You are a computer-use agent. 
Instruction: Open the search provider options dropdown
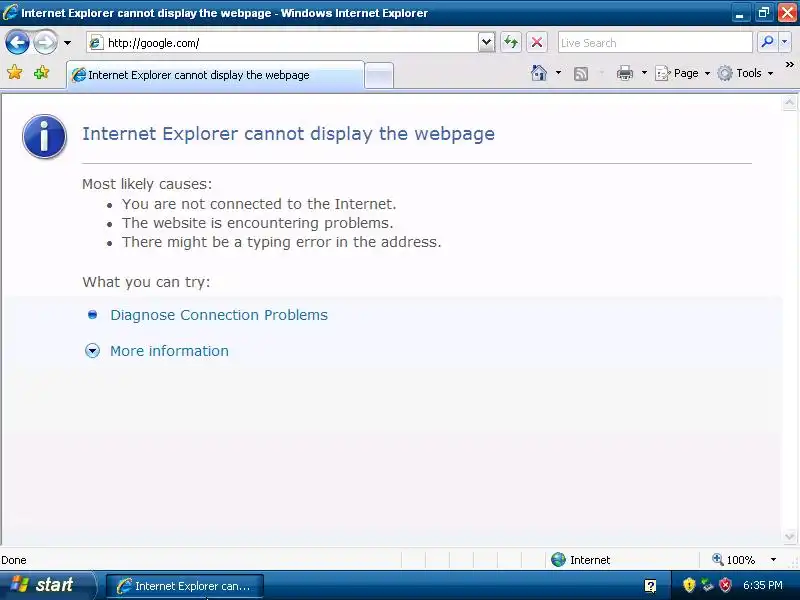785,42
